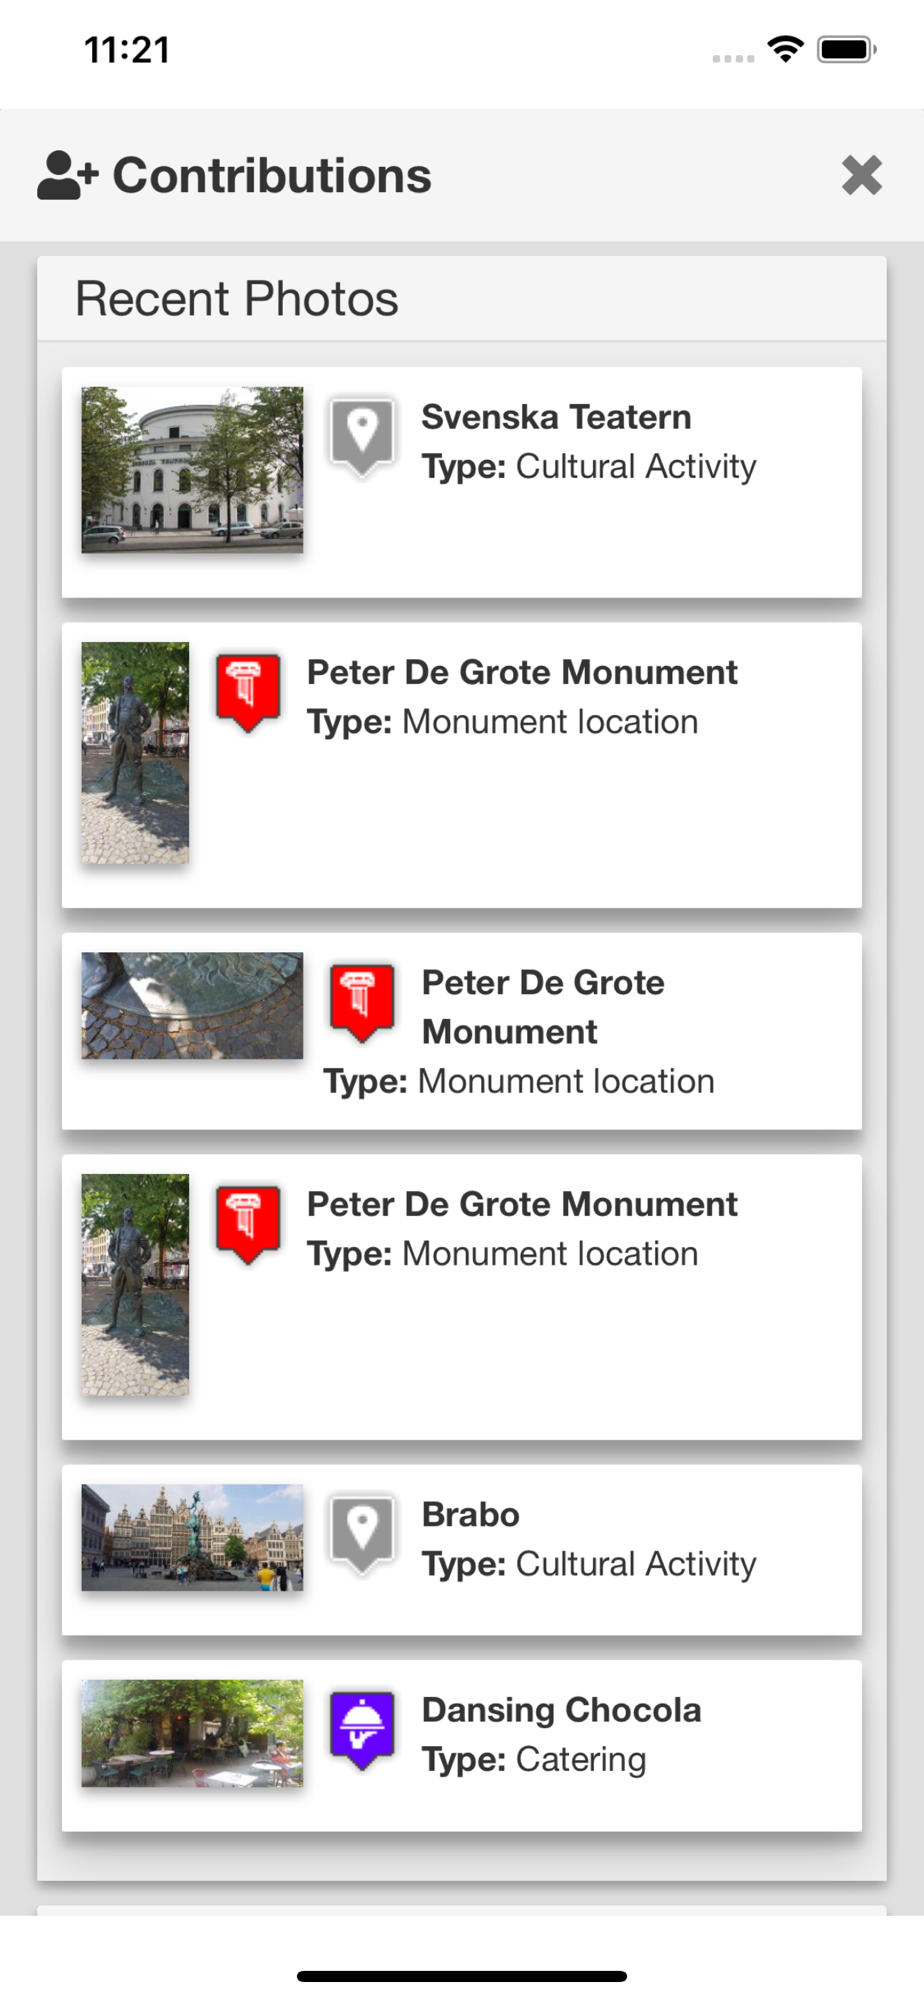Select the two-line Peter De Grote Monument title
Screen dimensions: 924x2000
point(543,1007)
